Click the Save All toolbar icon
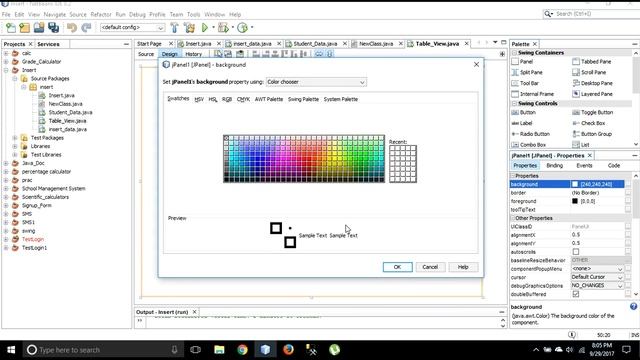Screen dimensions: 640x360 coord(53,28)
